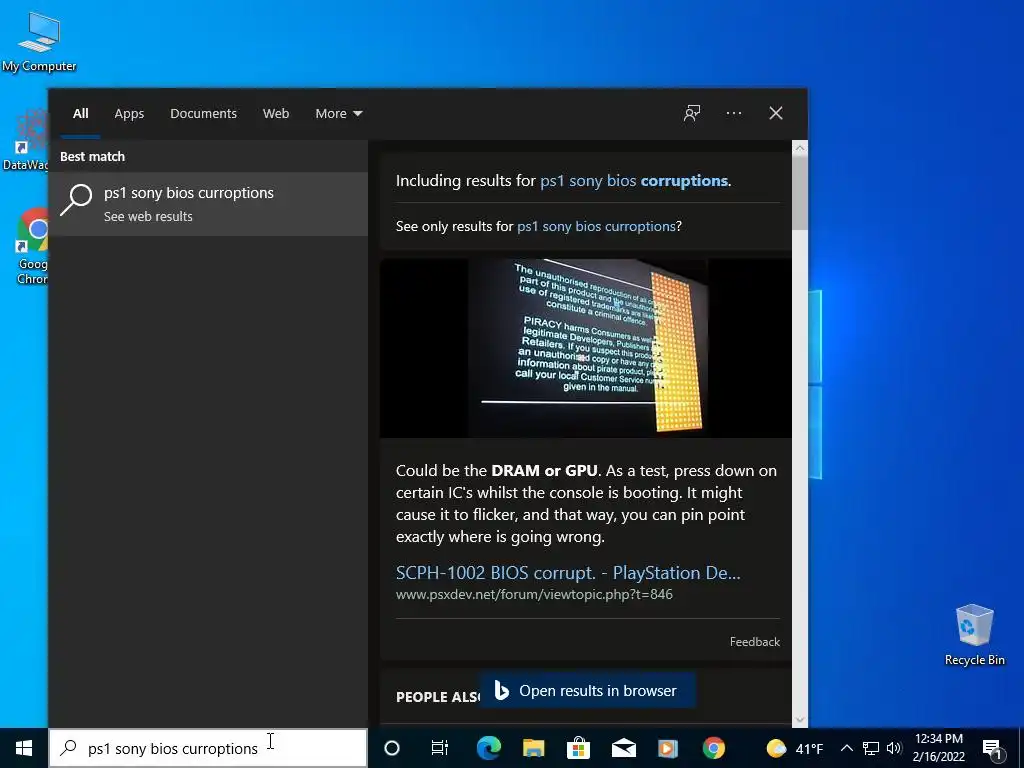Select the My Computer desktop icon

click(39, 42)
